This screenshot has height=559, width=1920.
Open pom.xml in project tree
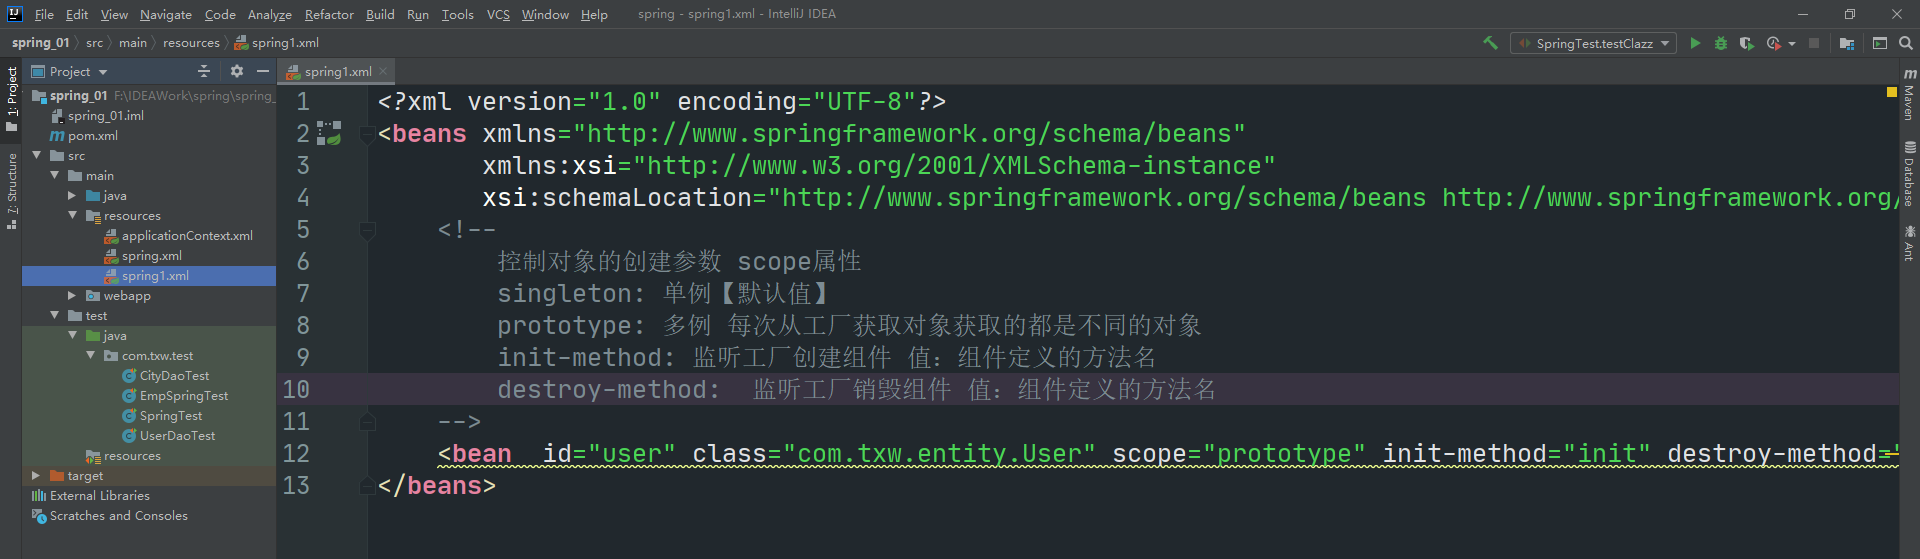(x=84, y=136)
